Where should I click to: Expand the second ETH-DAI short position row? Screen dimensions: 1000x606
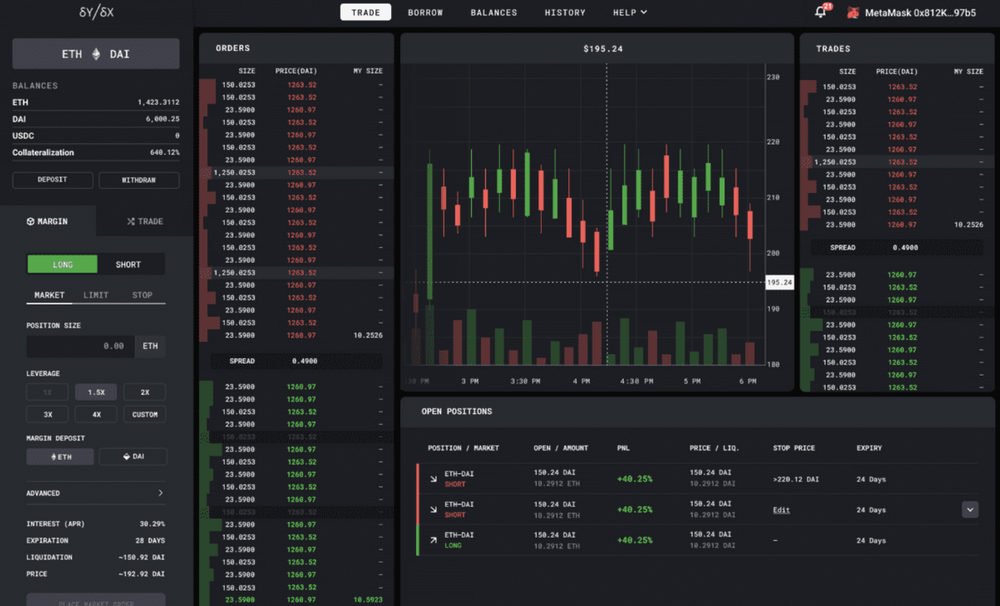(x=968, y=509)
